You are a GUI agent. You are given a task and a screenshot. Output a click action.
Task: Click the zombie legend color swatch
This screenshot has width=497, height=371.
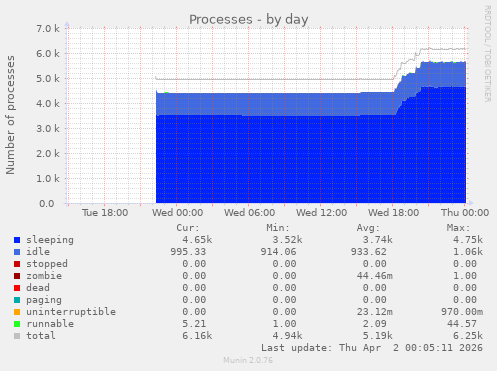[17, 276]
